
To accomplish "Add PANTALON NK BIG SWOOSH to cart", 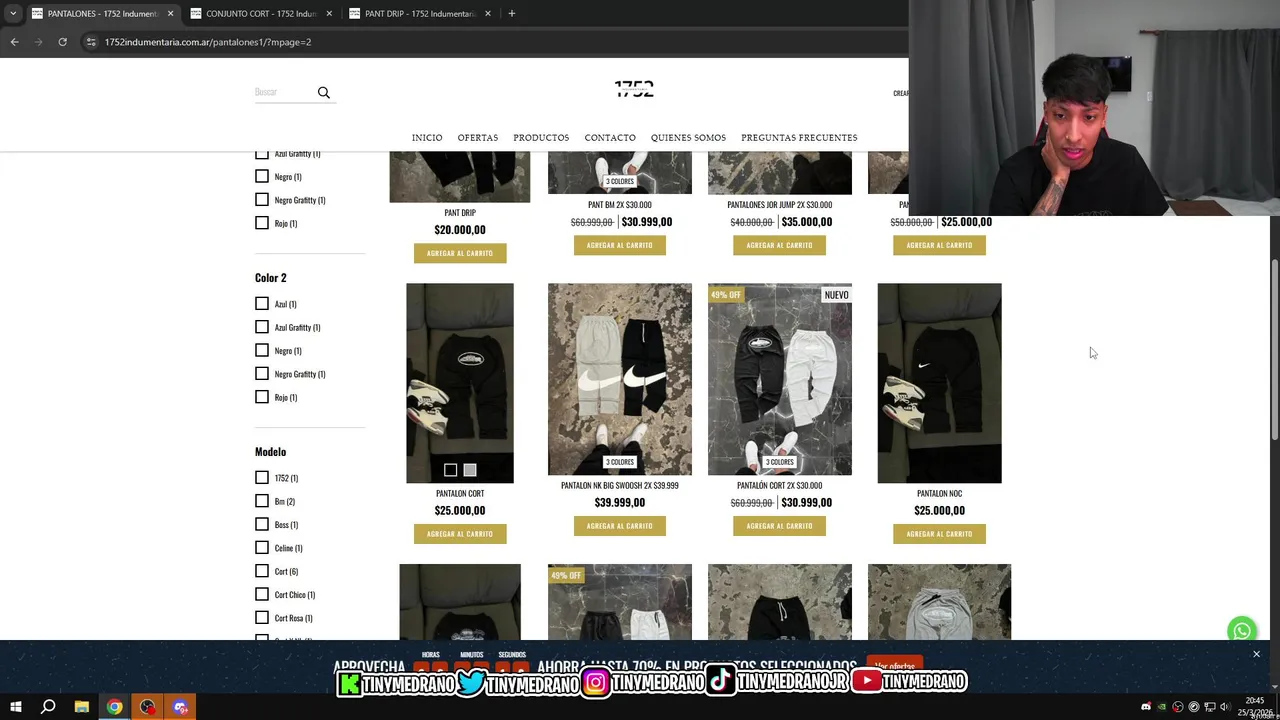I will coord(620,526).
